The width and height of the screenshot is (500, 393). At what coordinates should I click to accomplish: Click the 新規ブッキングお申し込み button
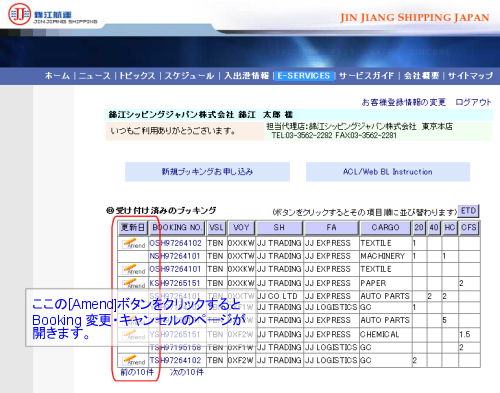tap(207, 172)
